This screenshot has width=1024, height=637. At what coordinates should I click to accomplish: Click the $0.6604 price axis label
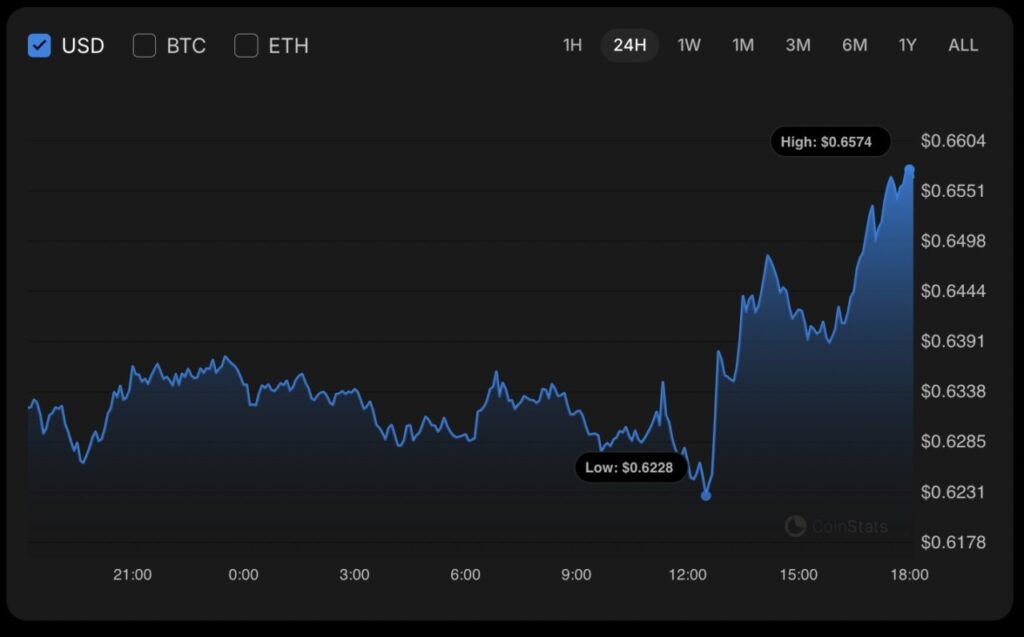coord(953,141)
